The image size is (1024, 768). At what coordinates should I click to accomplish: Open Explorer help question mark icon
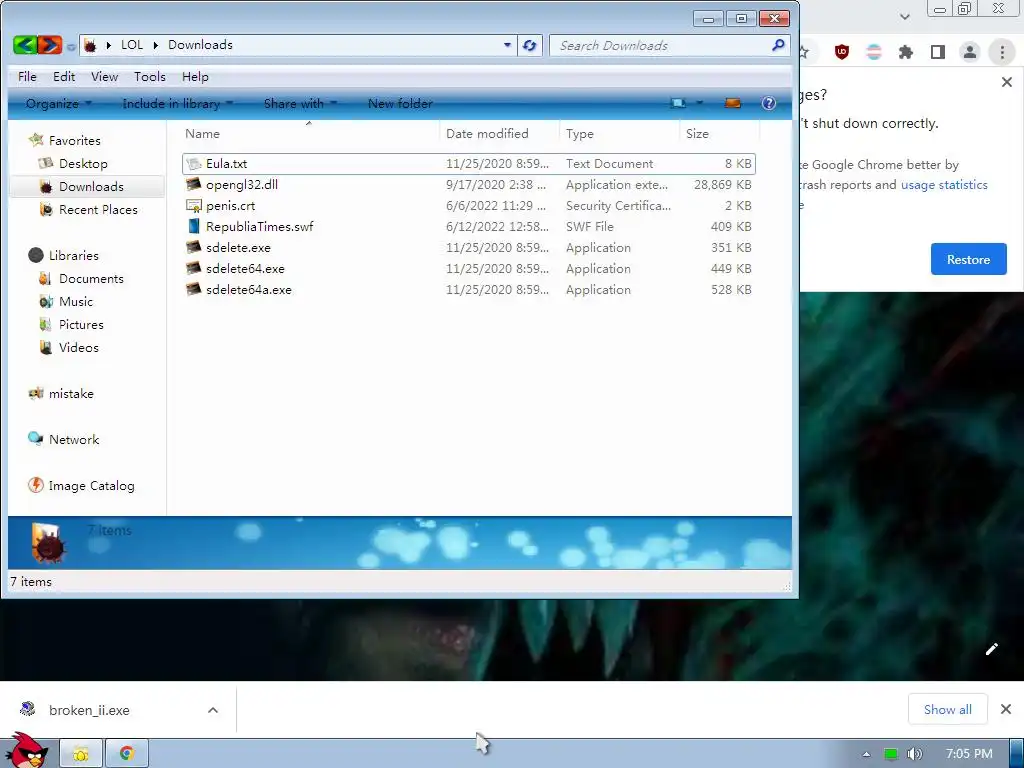coord(769,103)
